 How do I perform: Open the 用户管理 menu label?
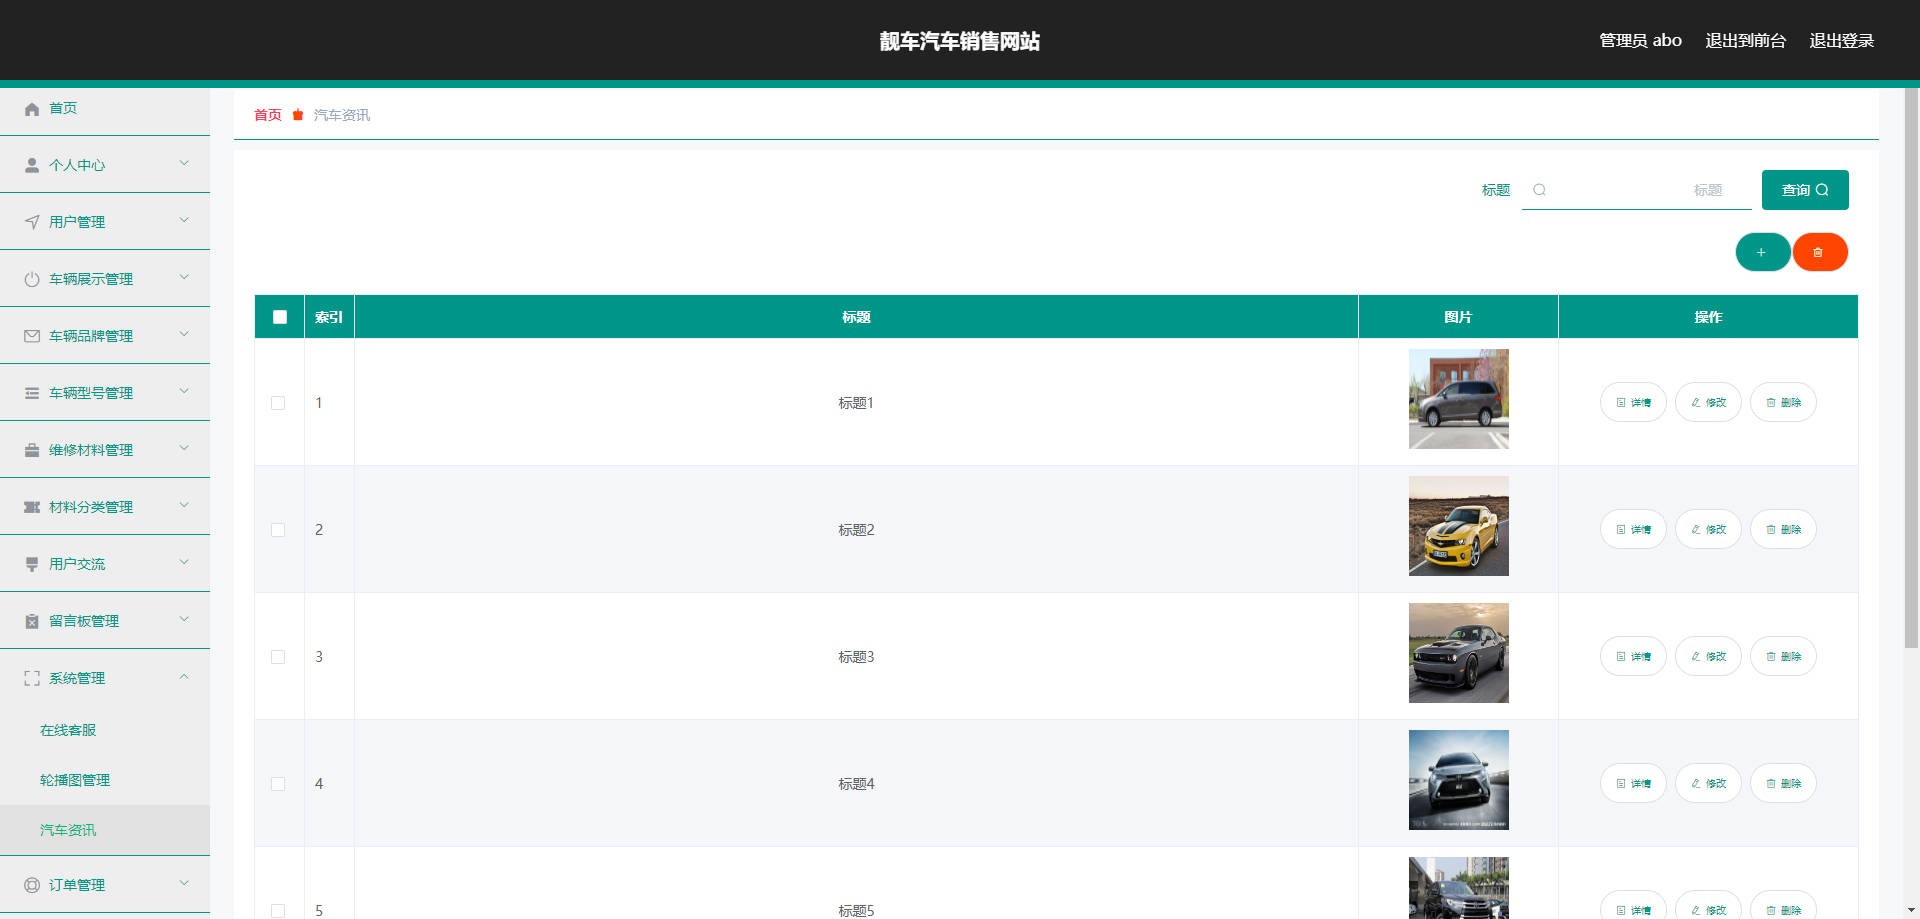77,222
